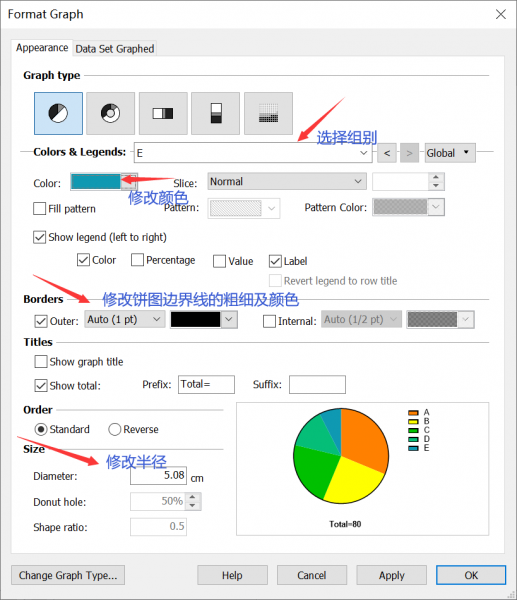The width and height of the screenshot is (517, 600).
Task: Select the pie chart graph type
Action: pos(58,113)
